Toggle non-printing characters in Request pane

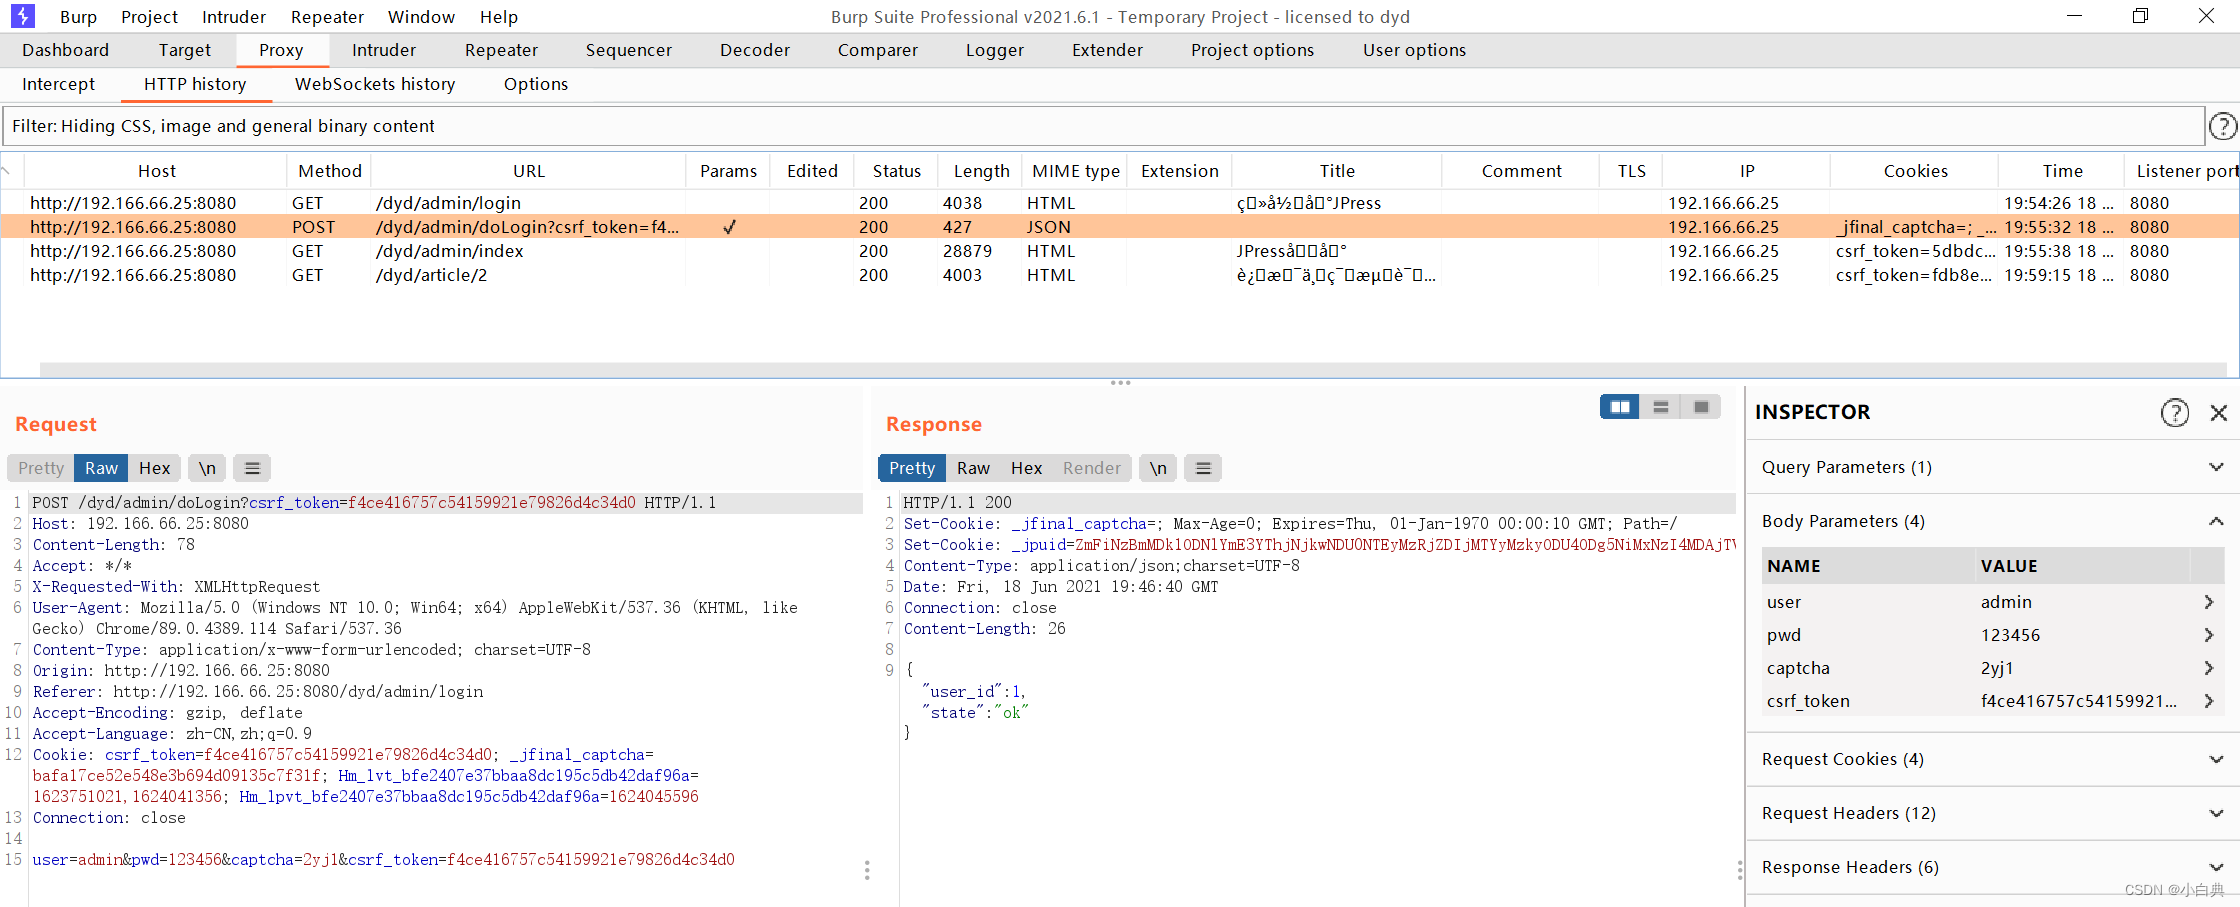[x=207, y=468]
